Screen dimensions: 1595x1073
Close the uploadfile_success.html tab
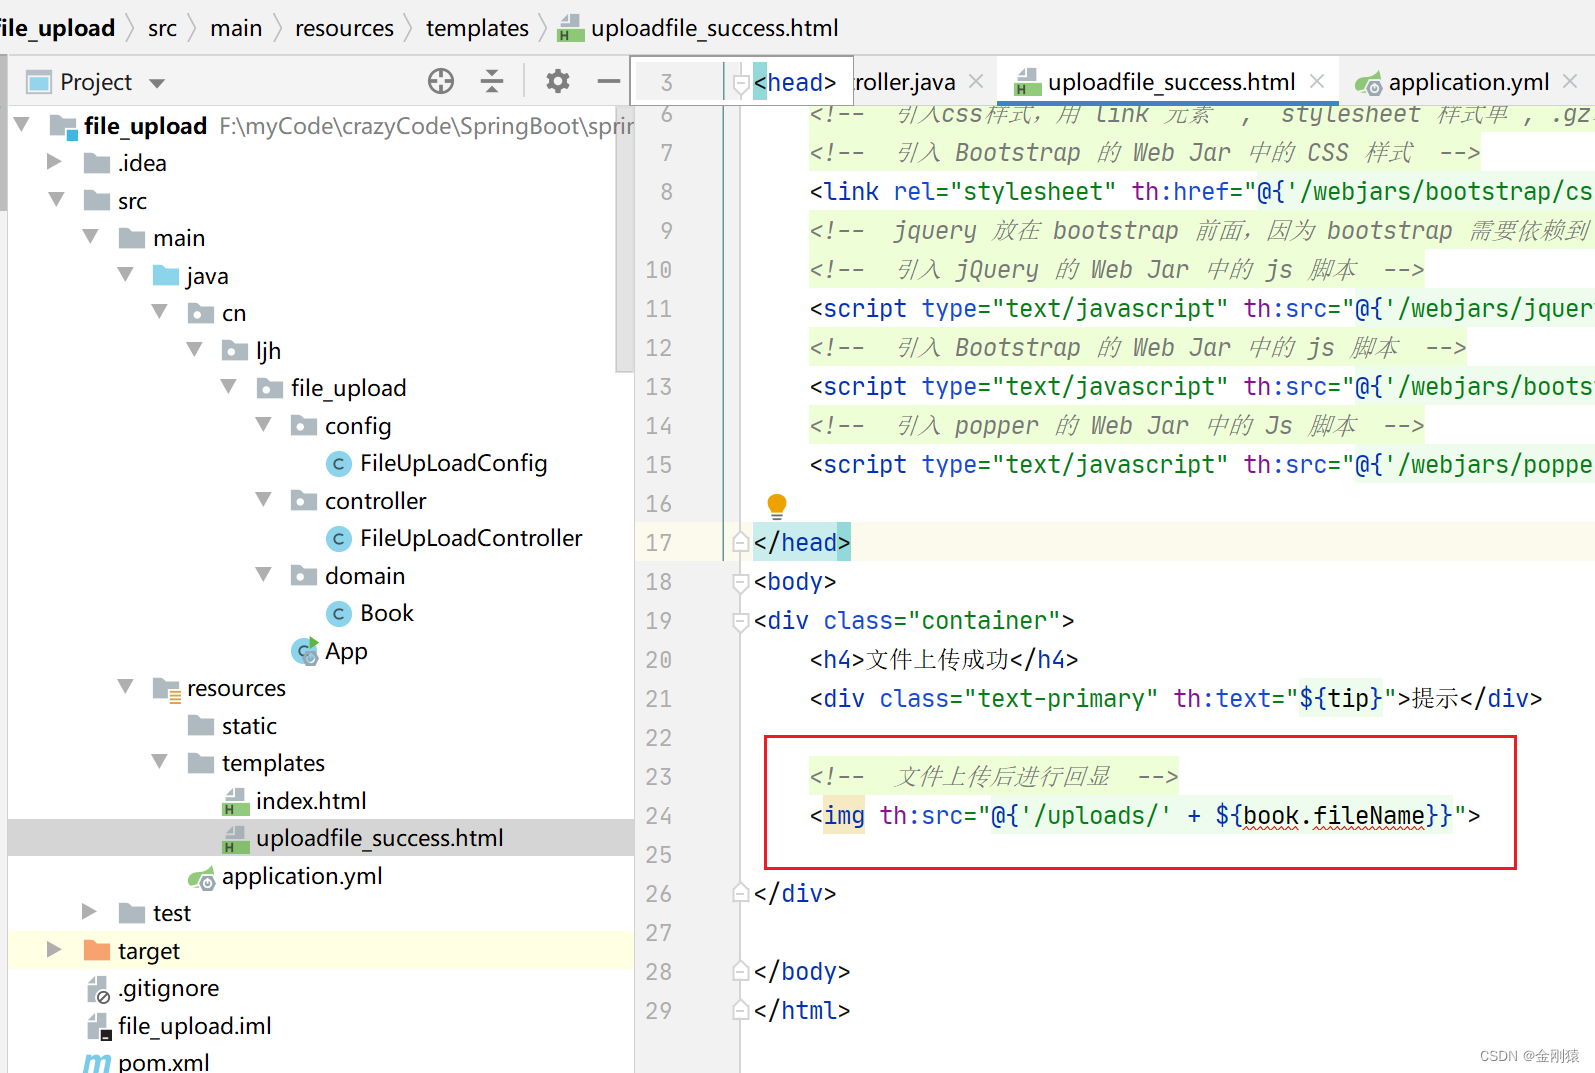tap(1318, 81)
